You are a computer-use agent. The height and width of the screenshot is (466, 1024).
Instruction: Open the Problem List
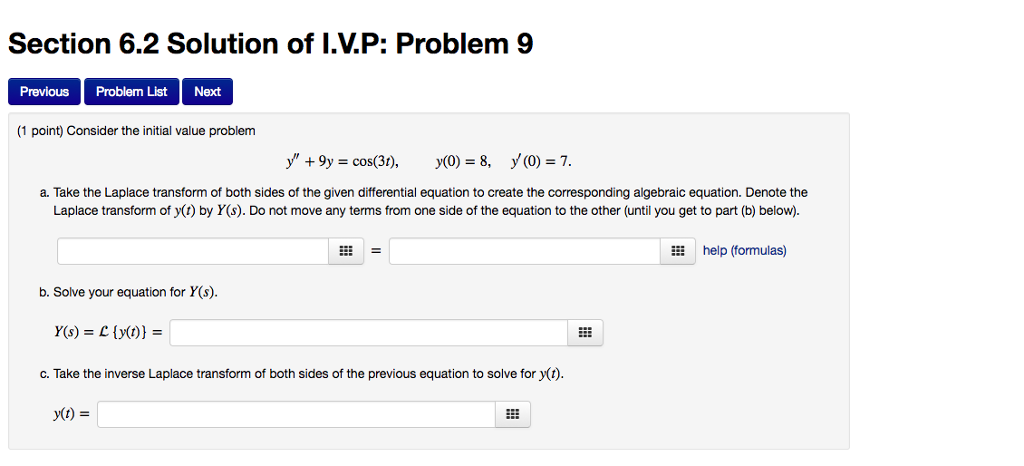131,91
